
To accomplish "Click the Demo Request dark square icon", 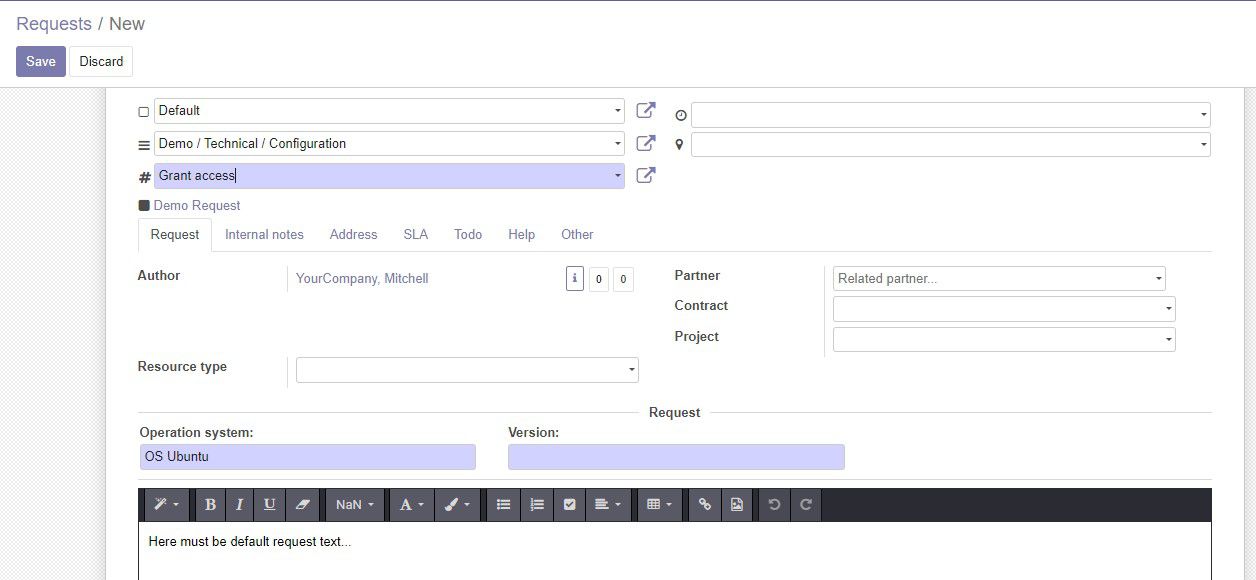I will coord(144,205).
